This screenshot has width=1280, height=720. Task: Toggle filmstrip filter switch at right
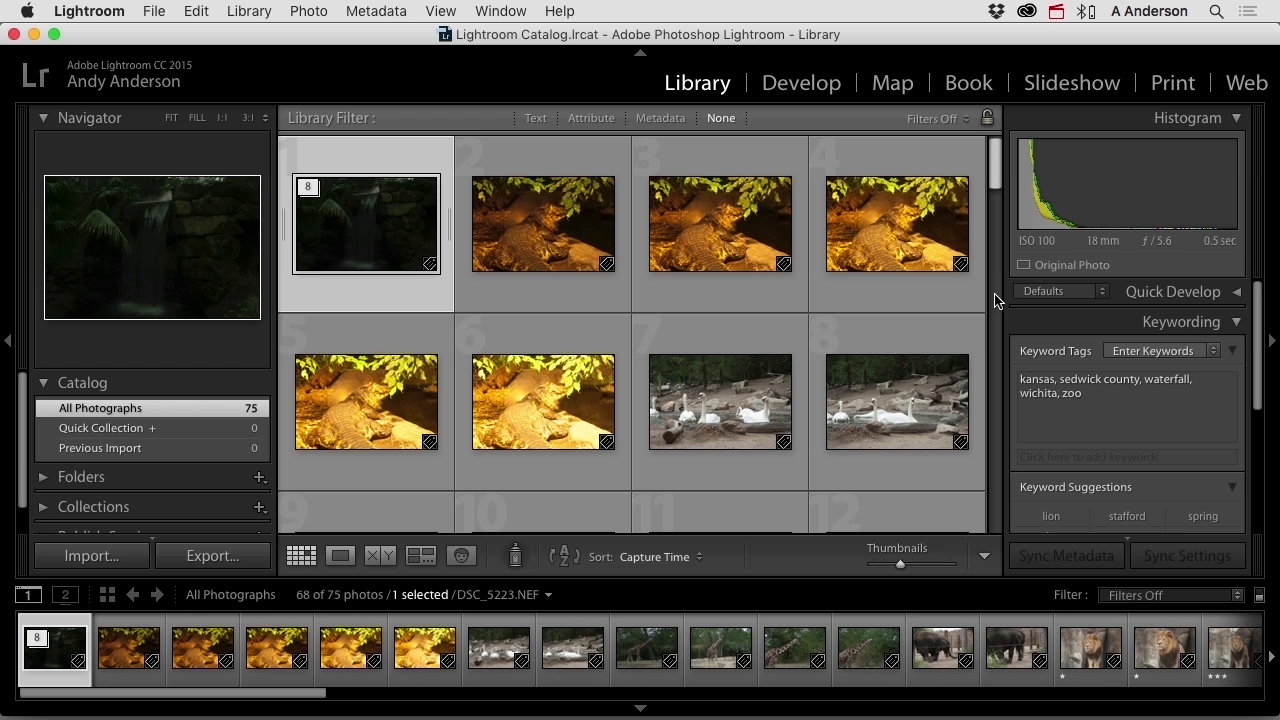pos(1259,595)
